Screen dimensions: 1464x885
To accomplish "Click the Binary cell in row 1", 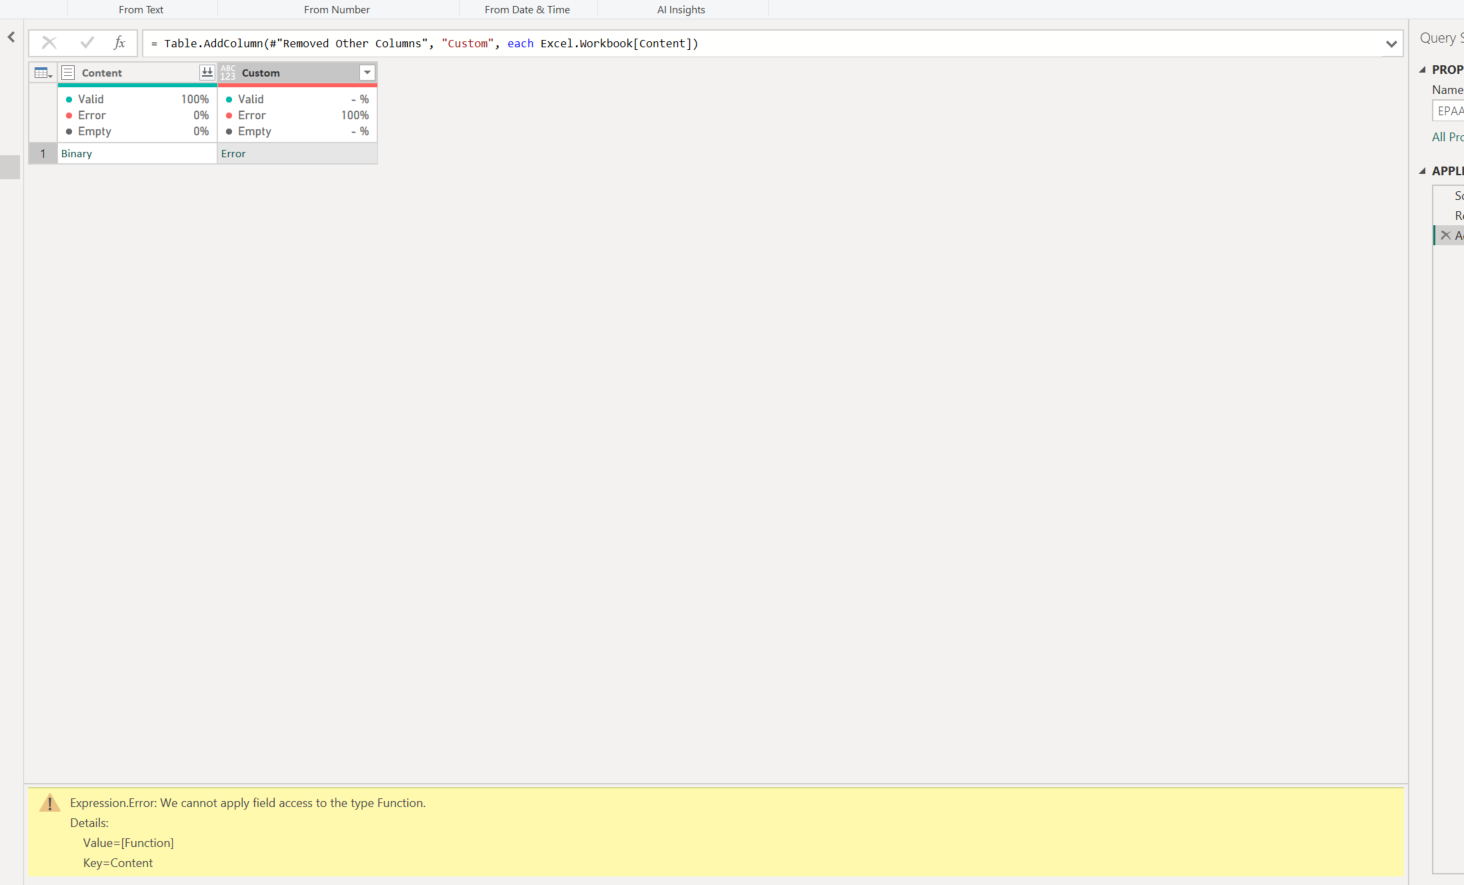I will pyautogui.click(x=137, y=154).
